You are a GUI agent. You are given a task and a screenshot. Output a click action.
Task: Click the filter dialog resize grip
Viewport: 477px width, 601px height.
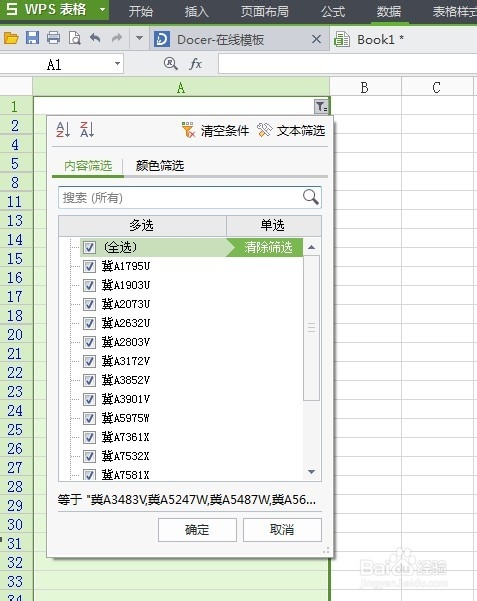(x=326, y=551)
